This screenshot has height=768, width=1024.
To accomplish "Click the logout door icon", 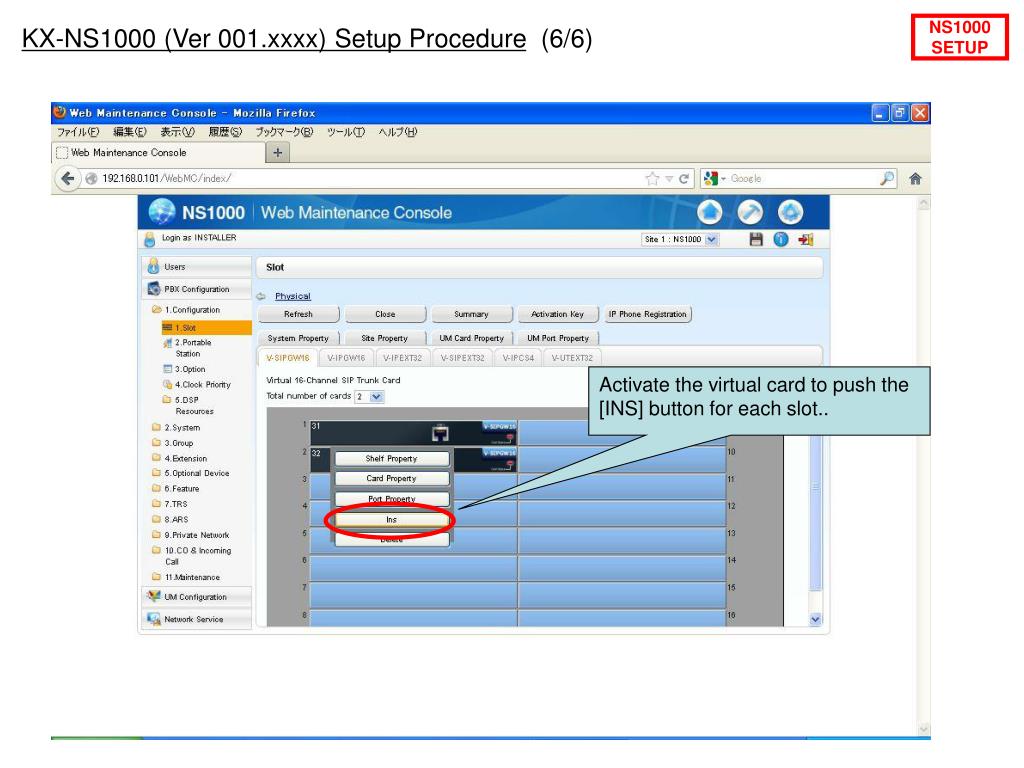I will 805,240.
